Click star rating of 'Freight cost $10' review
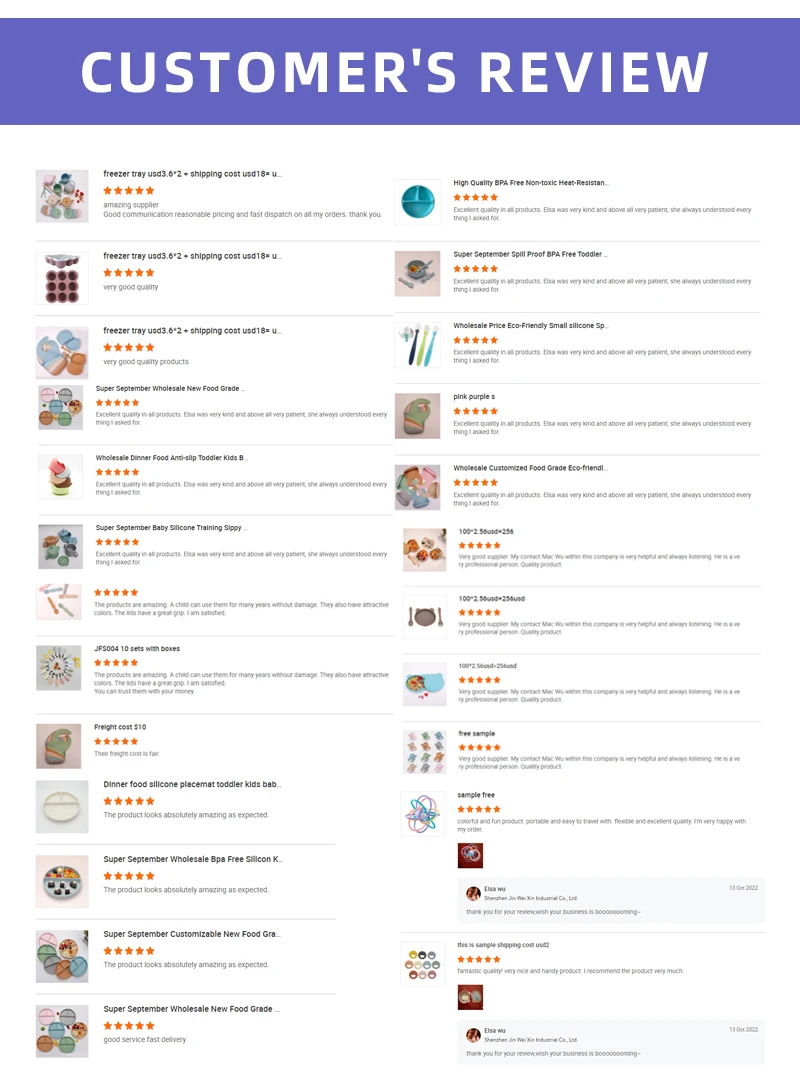Image resolution: width=800 pixels, height=1090 pixels. click(x=116, y=742)
